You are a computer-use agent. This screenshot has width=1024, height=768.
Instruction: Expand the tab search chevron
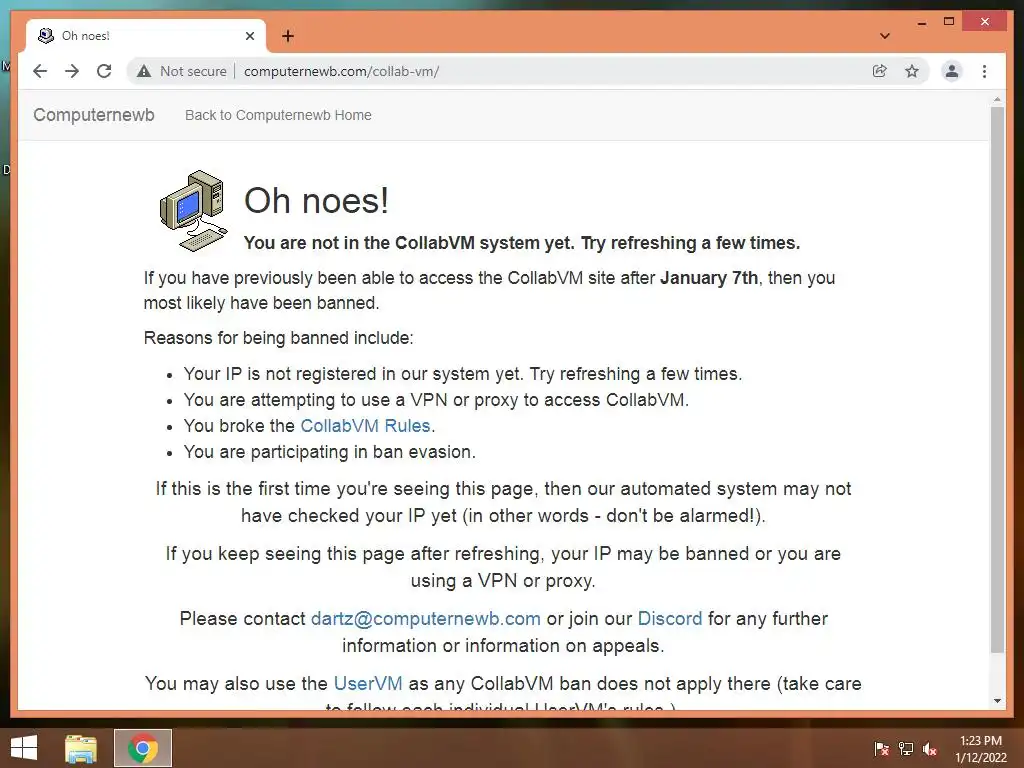click(885, 36)
